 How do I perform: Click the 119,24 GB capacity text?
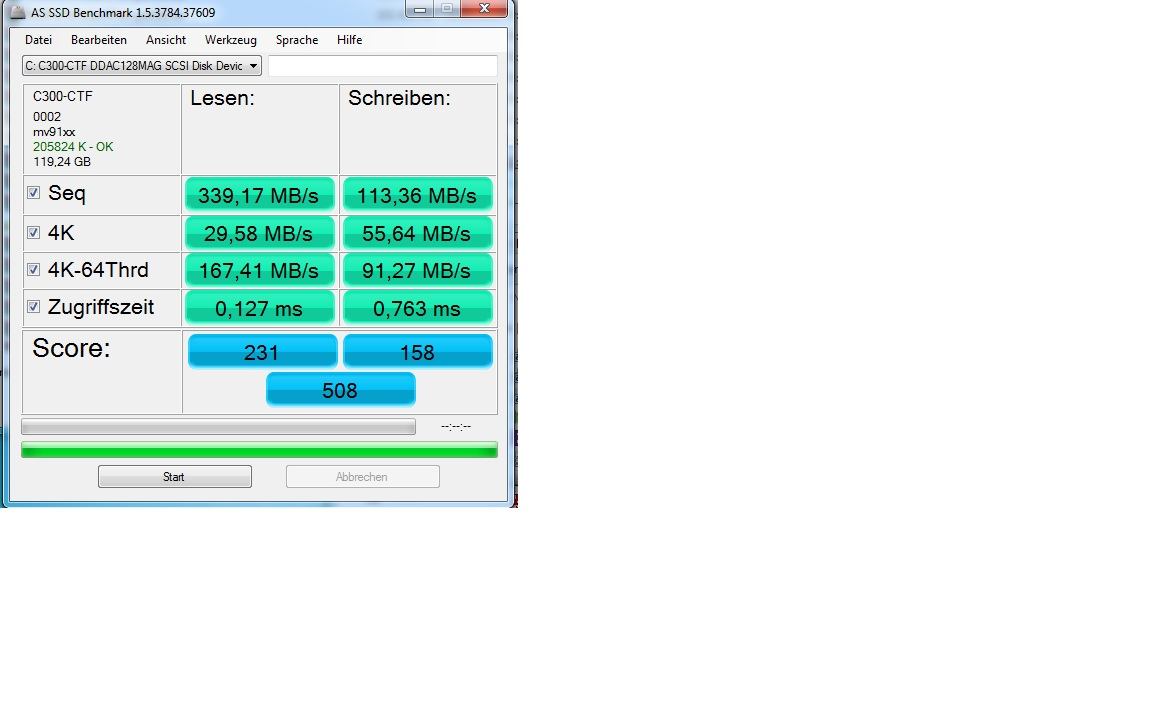62,162
